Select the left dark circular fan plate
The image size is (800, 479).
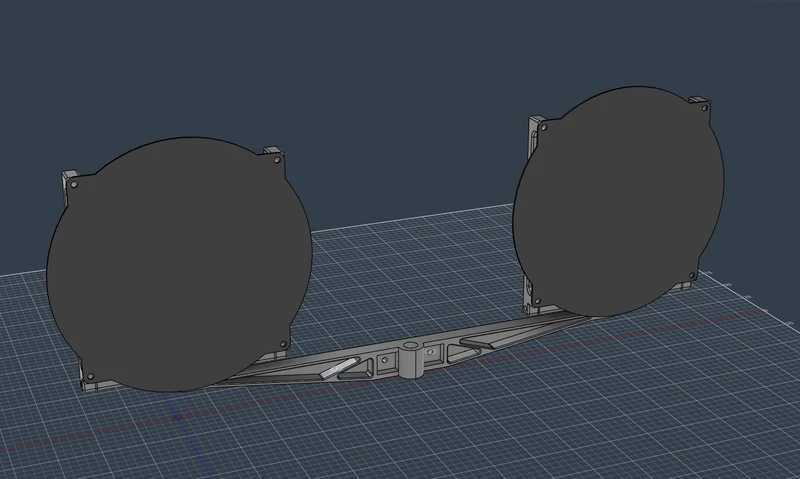(x=179, y=264)
